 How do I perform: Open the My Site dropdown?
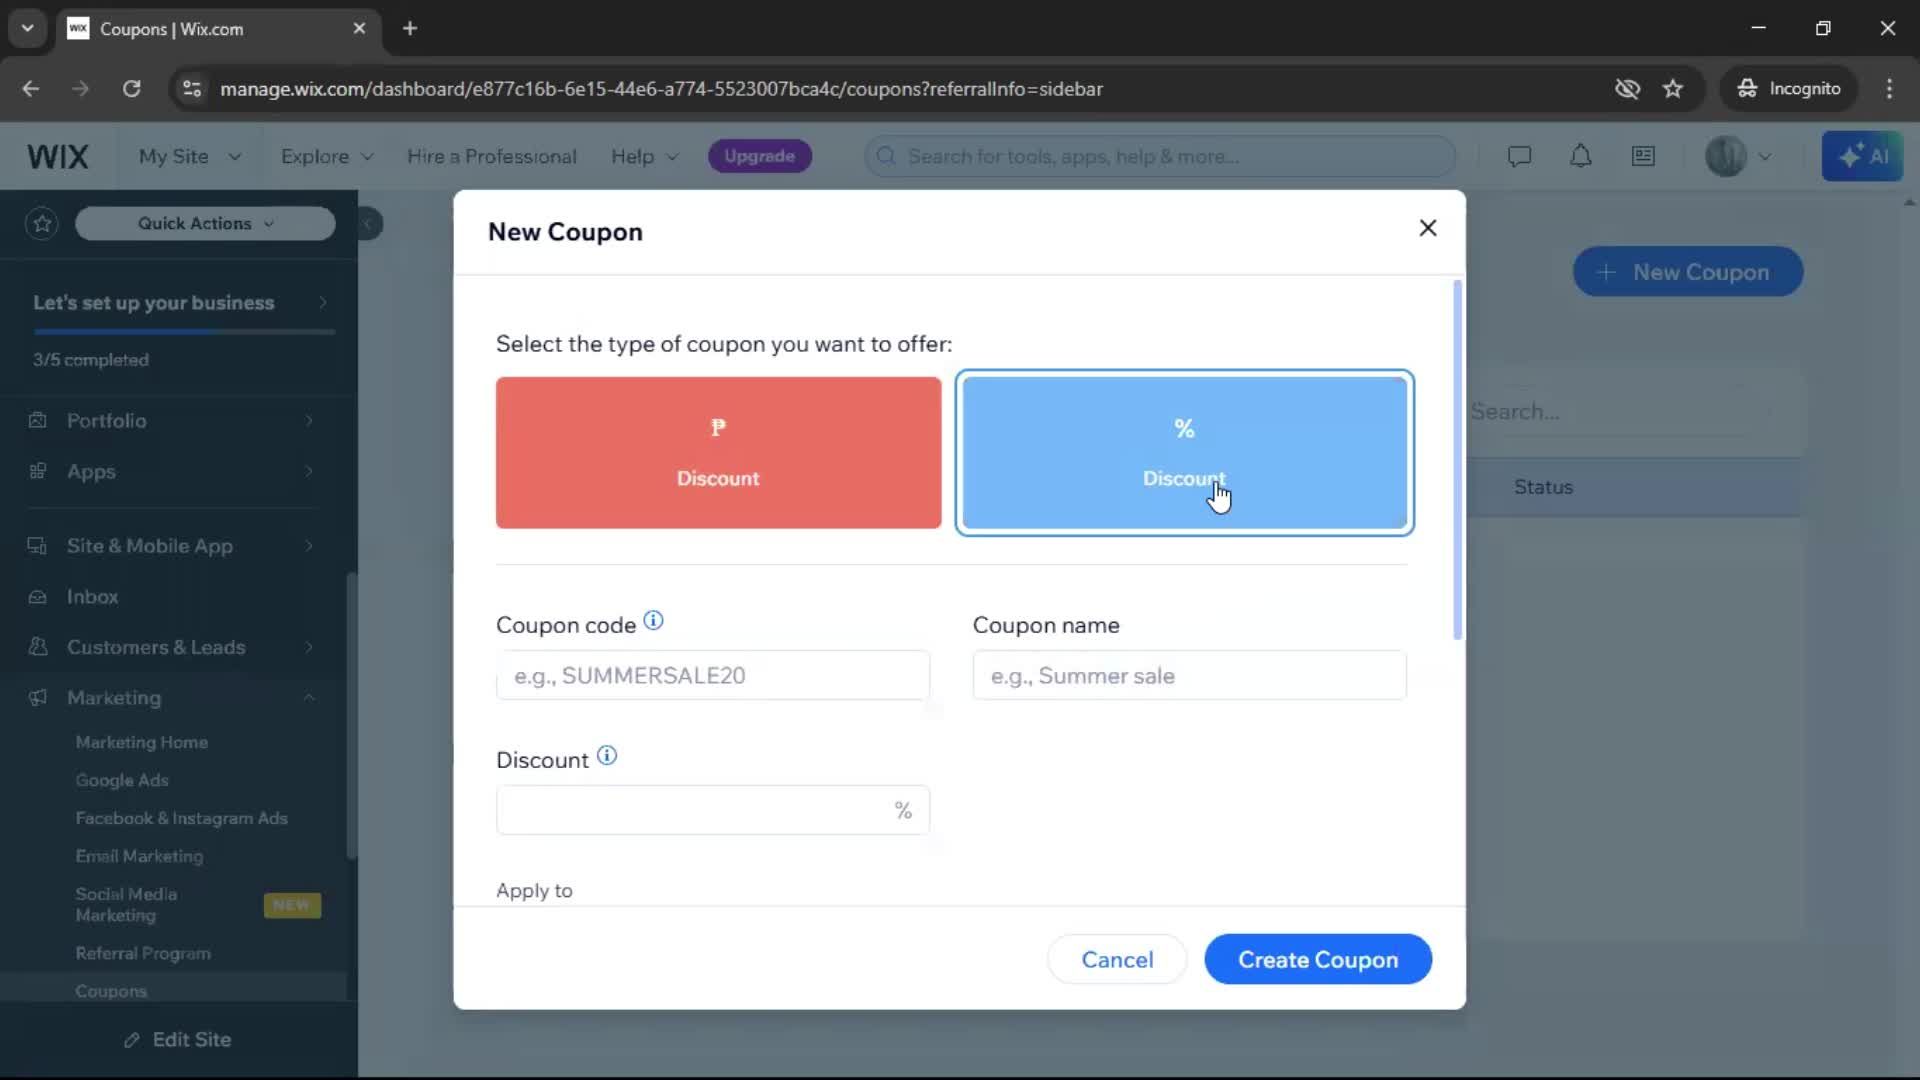click(190, 156)
